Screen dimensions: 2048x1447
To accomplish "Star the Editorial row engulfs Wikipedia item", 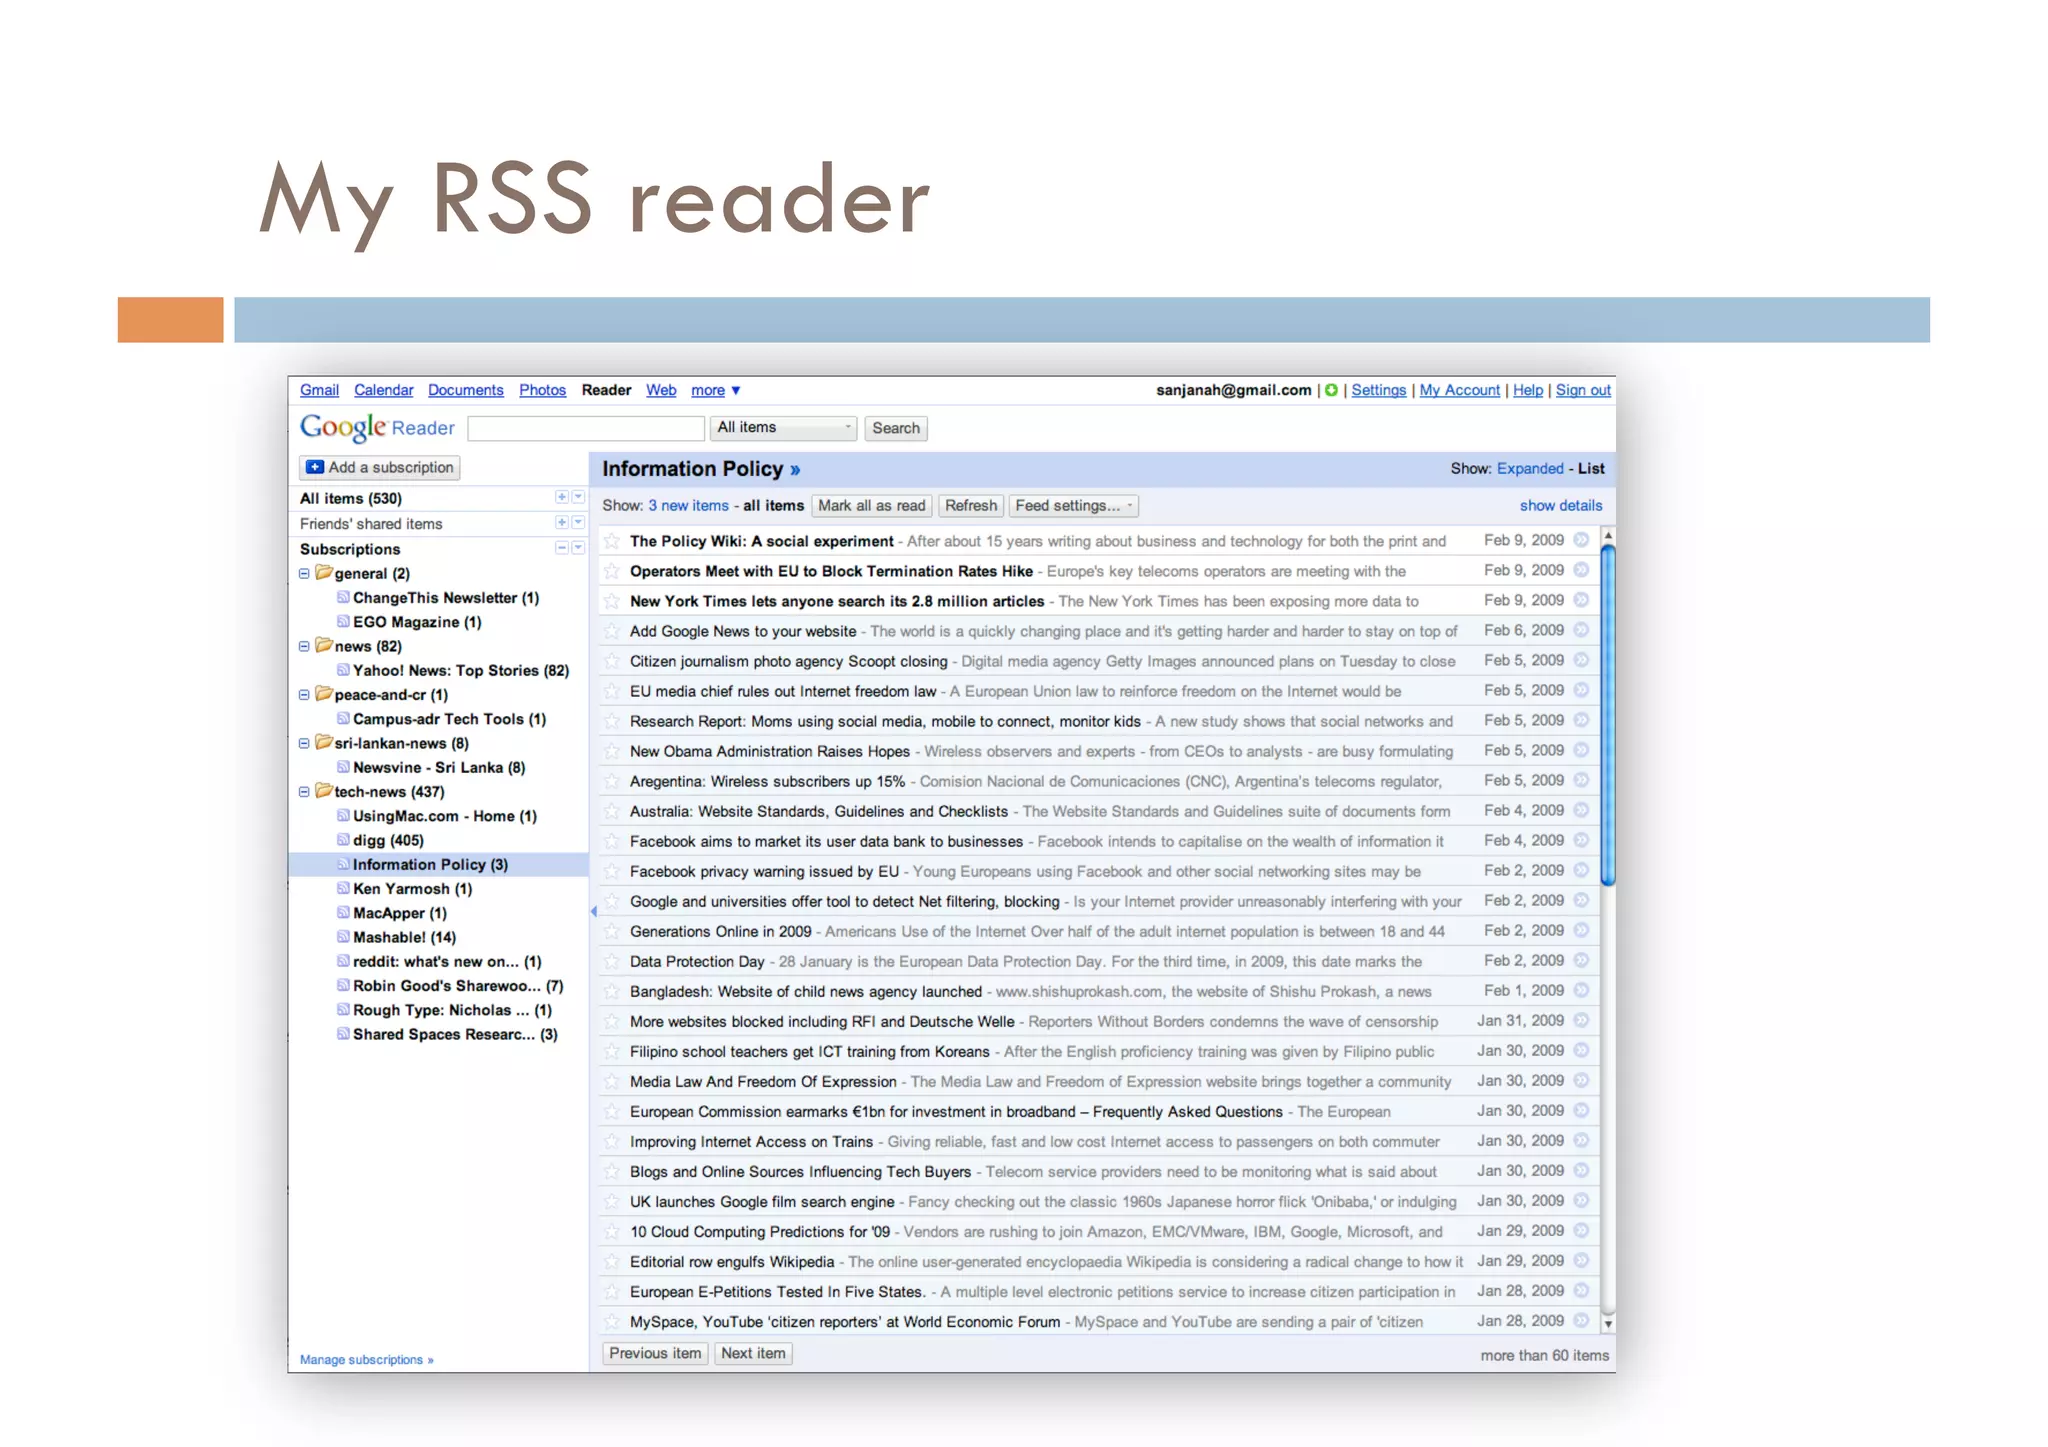I will [x=612, y=1262].
